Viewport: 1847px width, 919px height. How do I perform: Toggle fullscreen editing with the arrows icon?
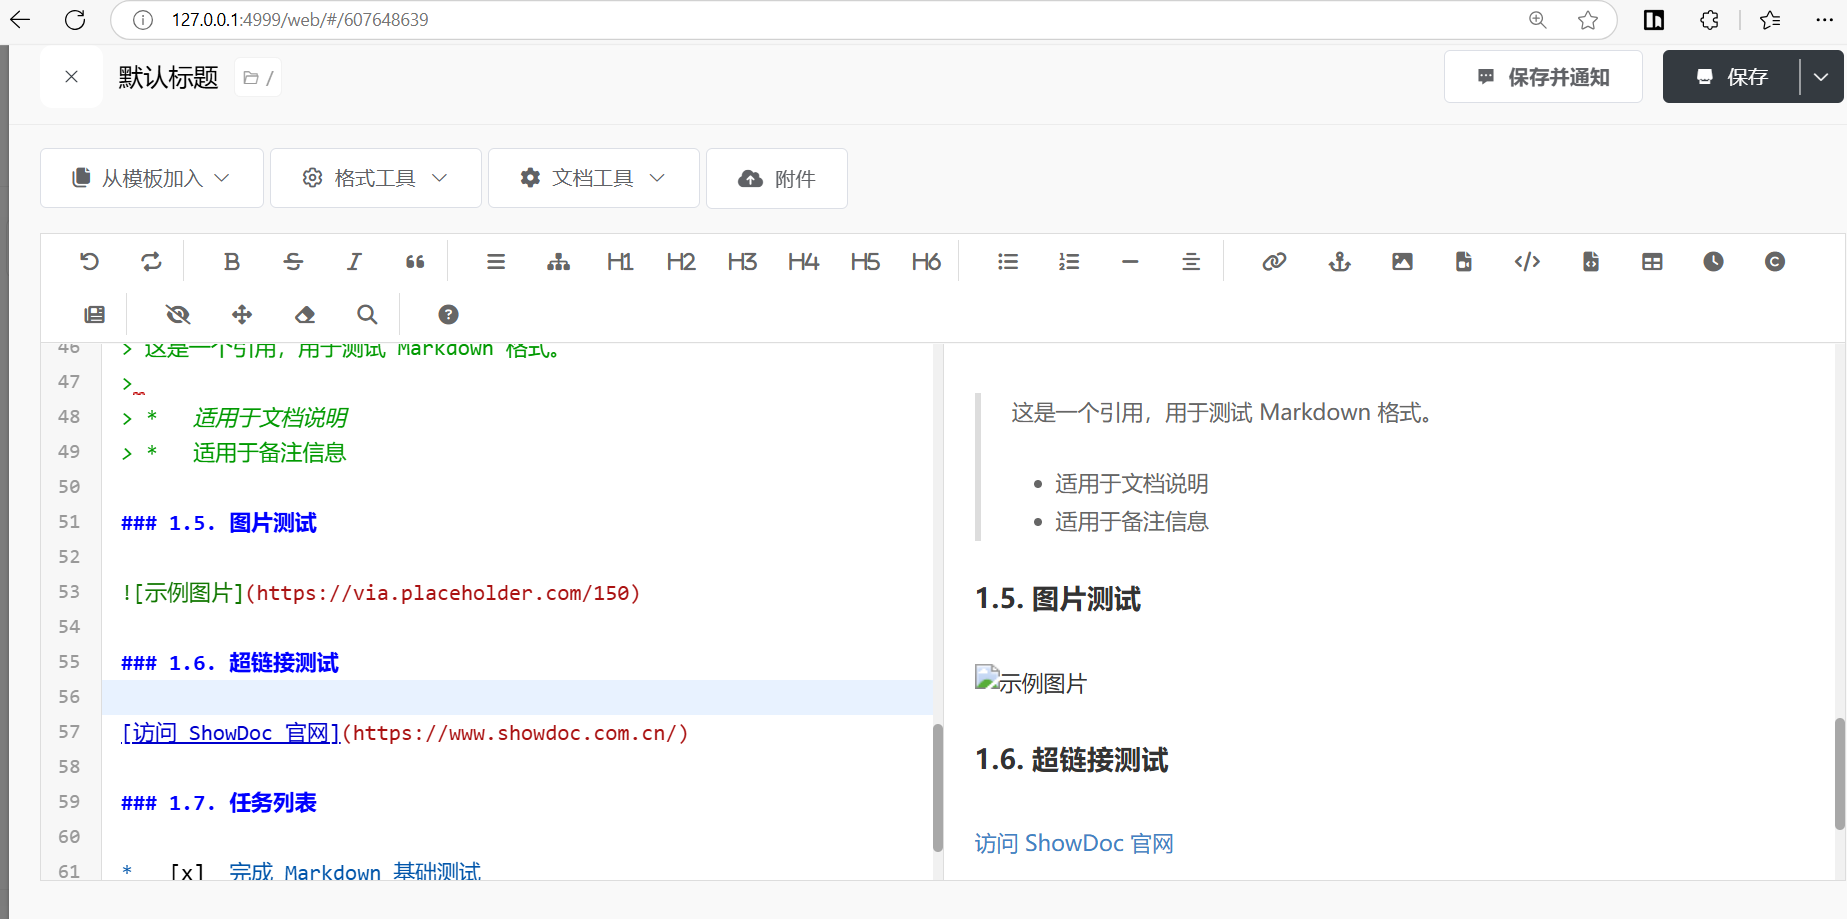[x=242, y=315]
